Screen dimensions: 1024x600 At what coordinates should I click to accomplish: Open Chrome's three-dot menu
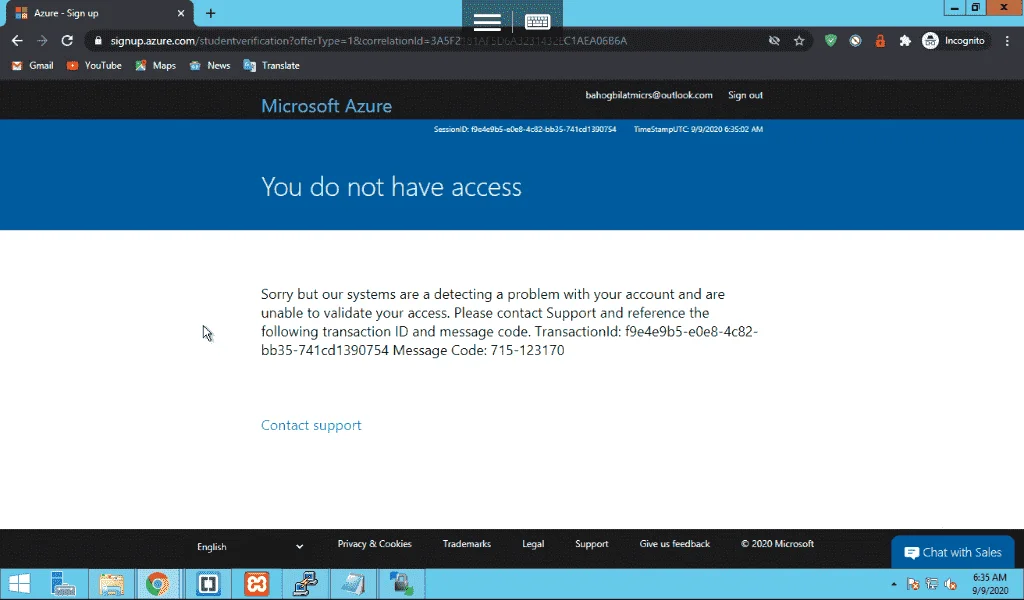(1007, 40)
